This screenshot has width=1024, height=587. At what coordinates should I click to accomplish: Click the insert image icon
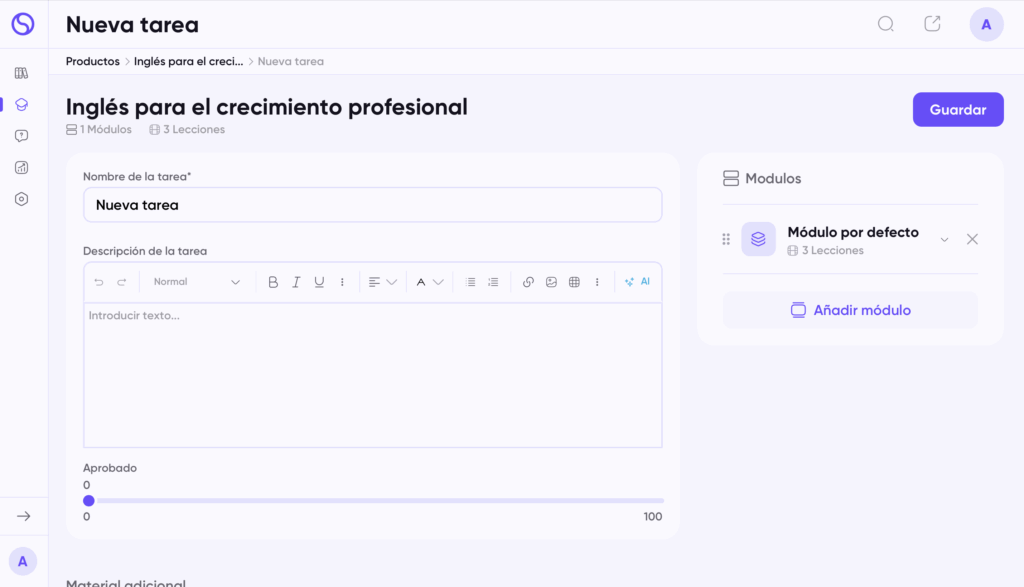[x=551, y=282]
